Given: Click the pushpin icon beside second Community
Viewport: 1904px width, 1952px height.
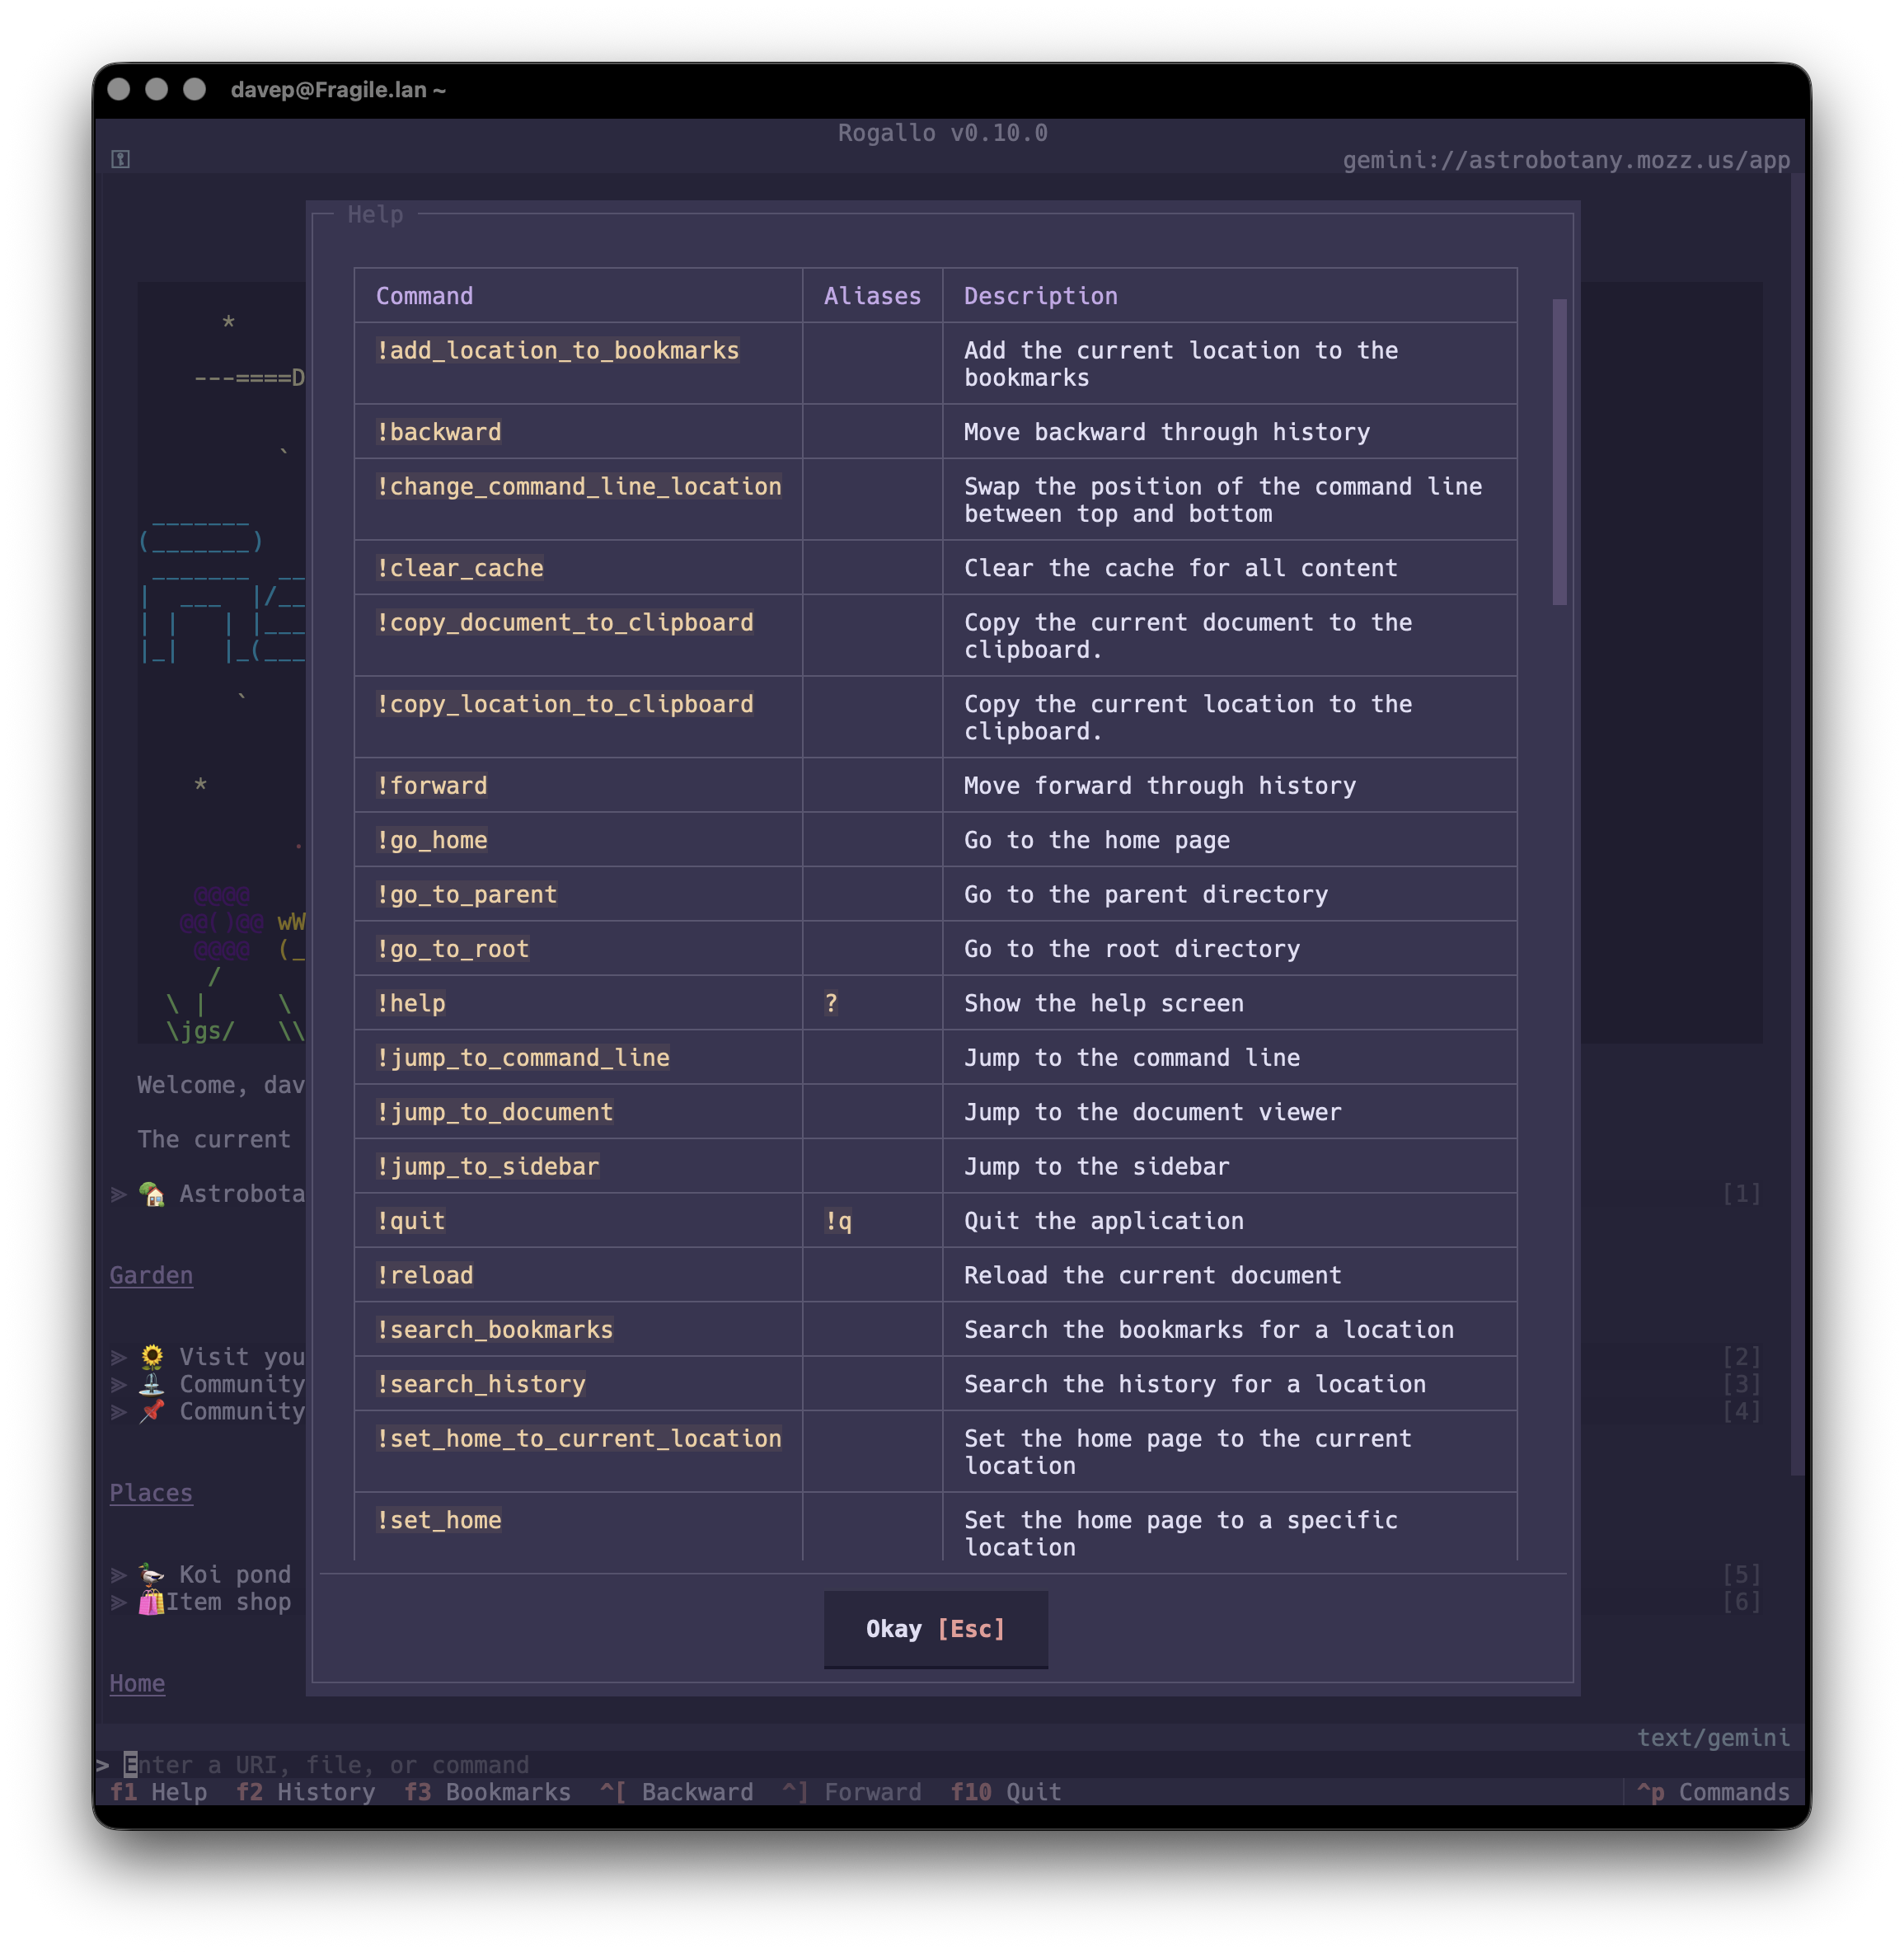Looking at the screenshot, I should 152,1411.
